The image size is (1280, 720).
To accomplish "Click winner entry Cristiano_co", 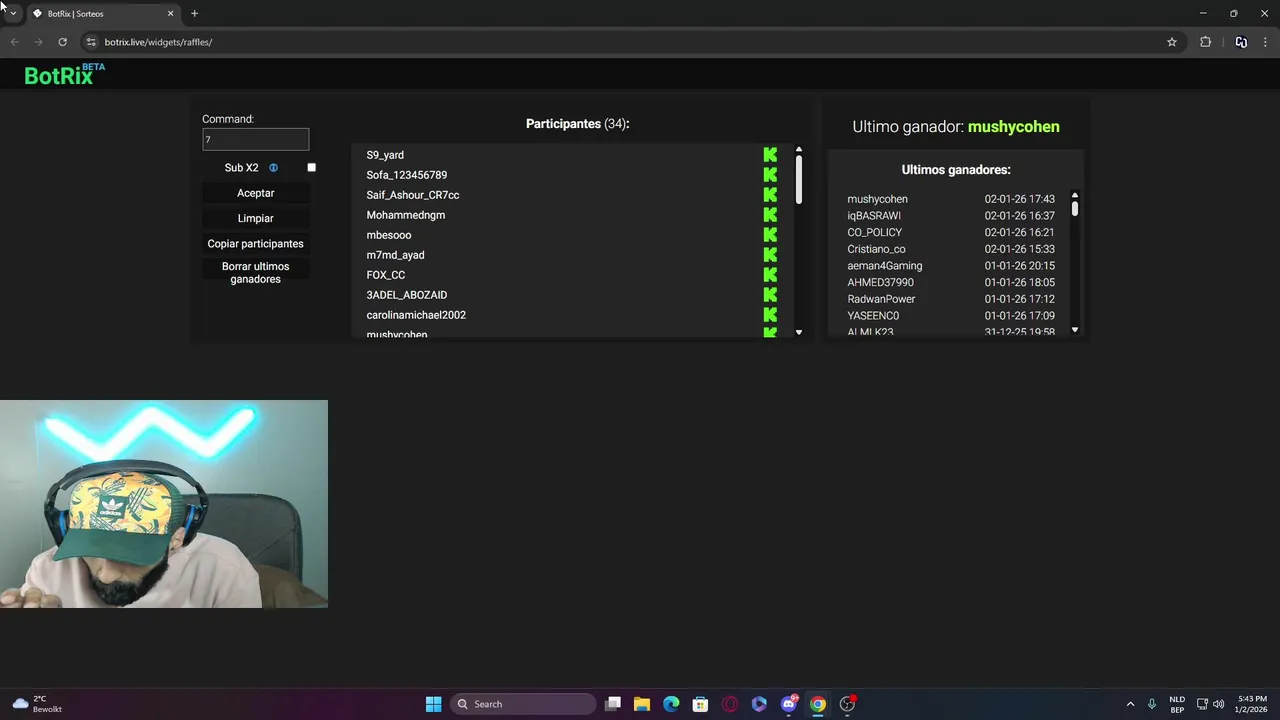I will tap(876, 249).
